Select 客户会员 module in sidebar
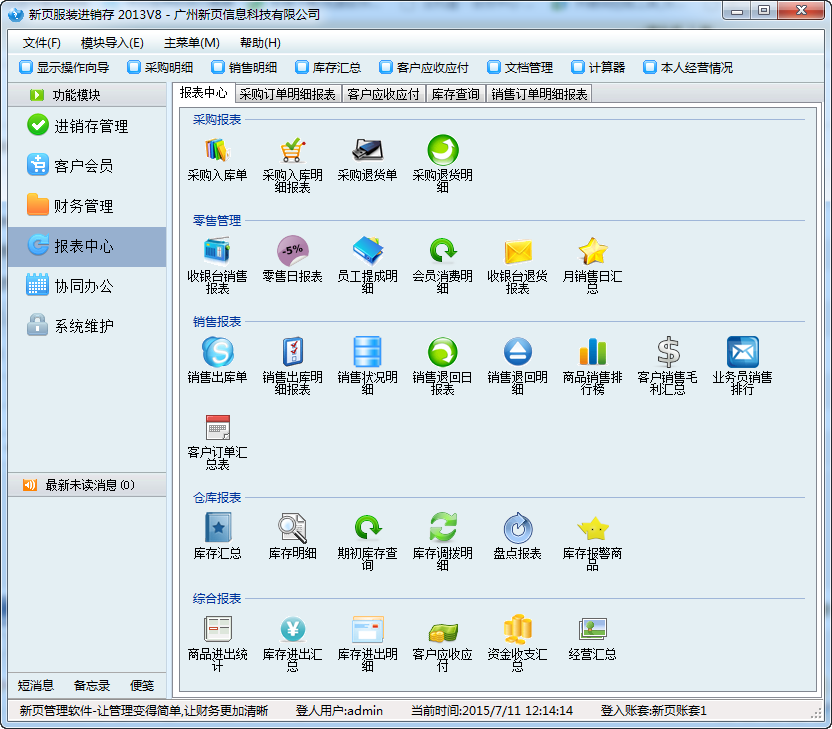This screenshot has width=832, height=729. click(x=87, y=166)
